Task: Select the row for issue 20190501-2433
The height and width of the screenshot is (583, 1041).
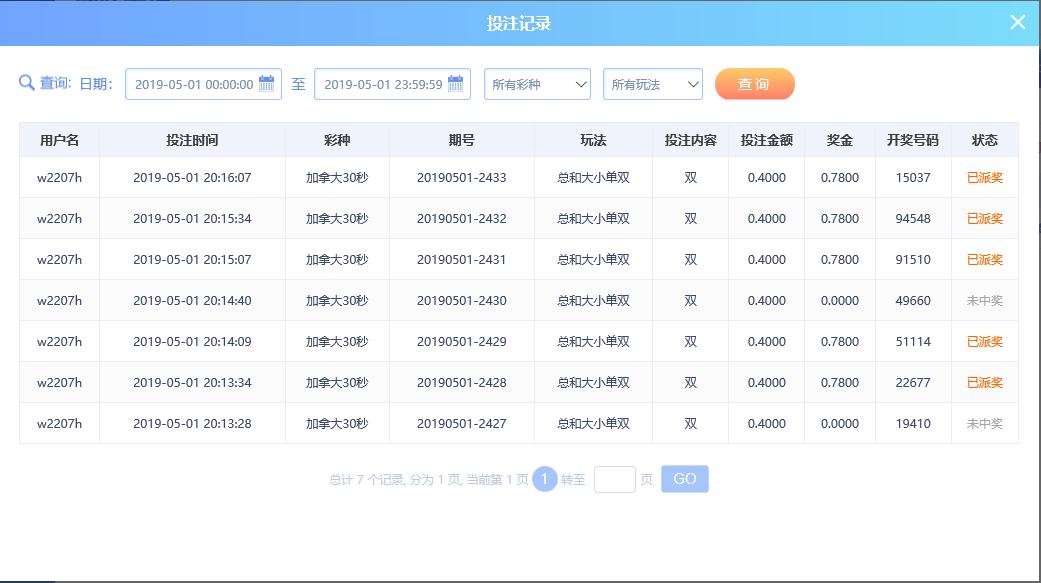Action: [519, 177]
